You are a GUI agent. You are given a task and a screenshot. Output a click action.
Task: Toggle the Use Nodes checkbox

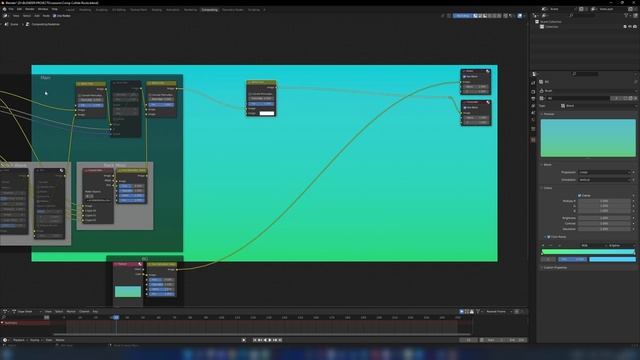tap(54, 16)
